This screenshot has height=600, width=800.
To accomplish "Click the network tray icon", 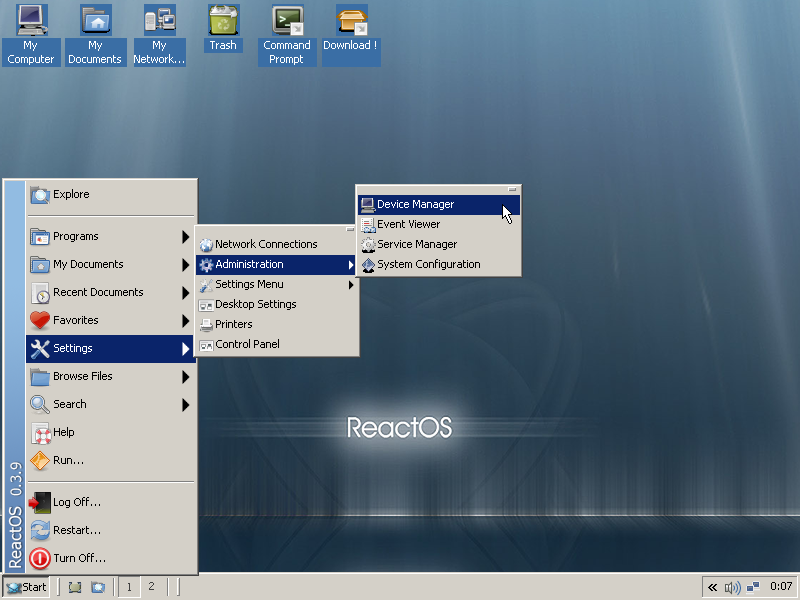I will [753, 587].
